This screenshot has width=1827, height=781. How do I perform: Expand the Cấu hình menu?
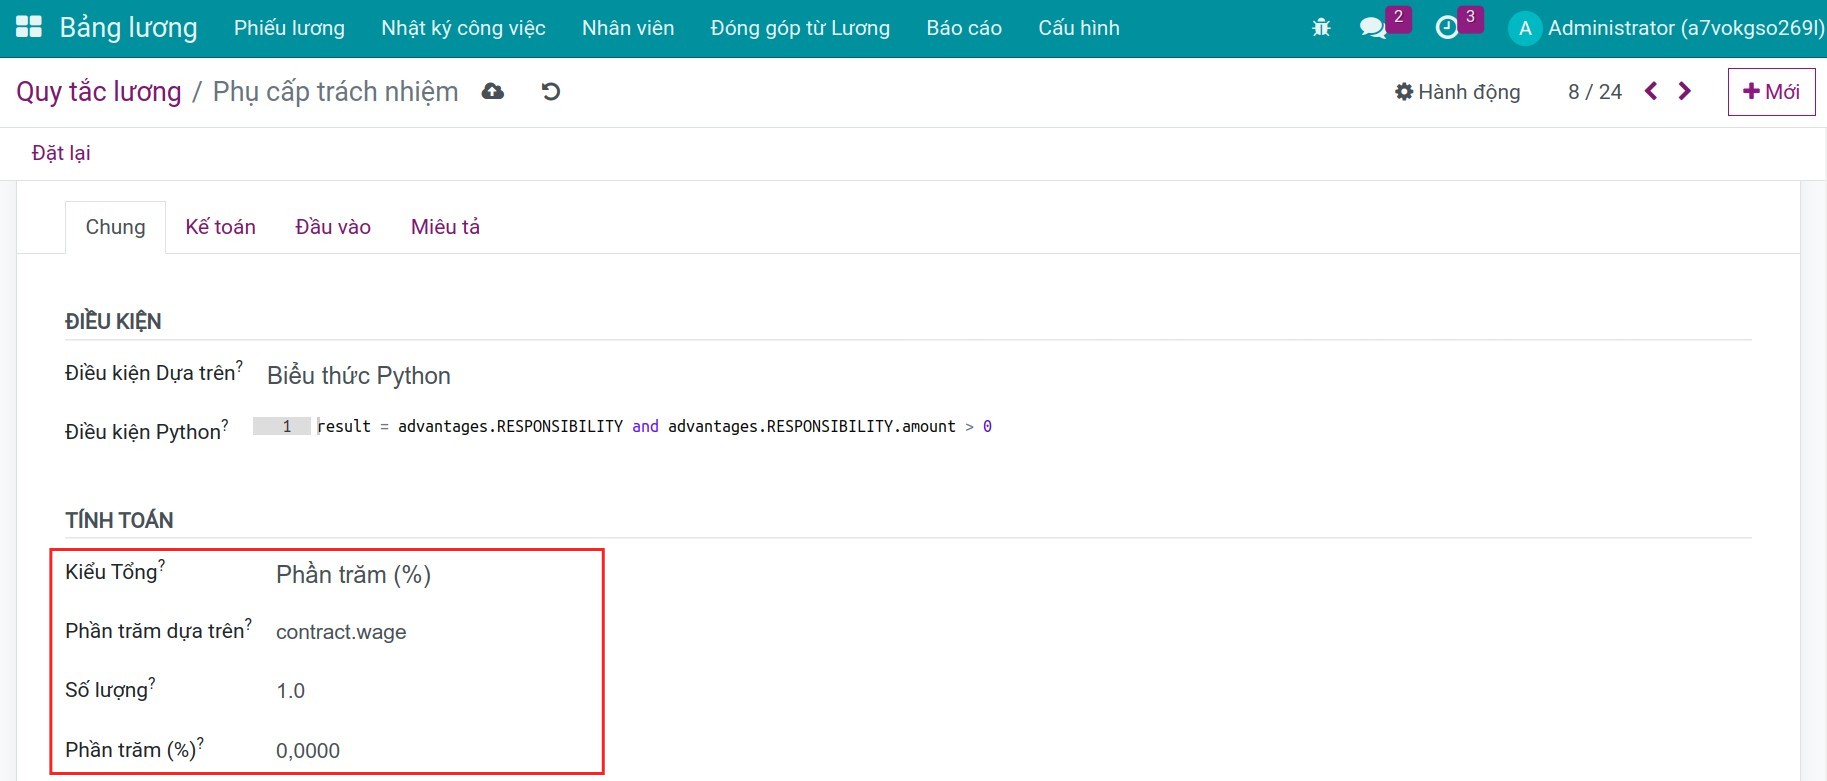tap(1078, 28)
